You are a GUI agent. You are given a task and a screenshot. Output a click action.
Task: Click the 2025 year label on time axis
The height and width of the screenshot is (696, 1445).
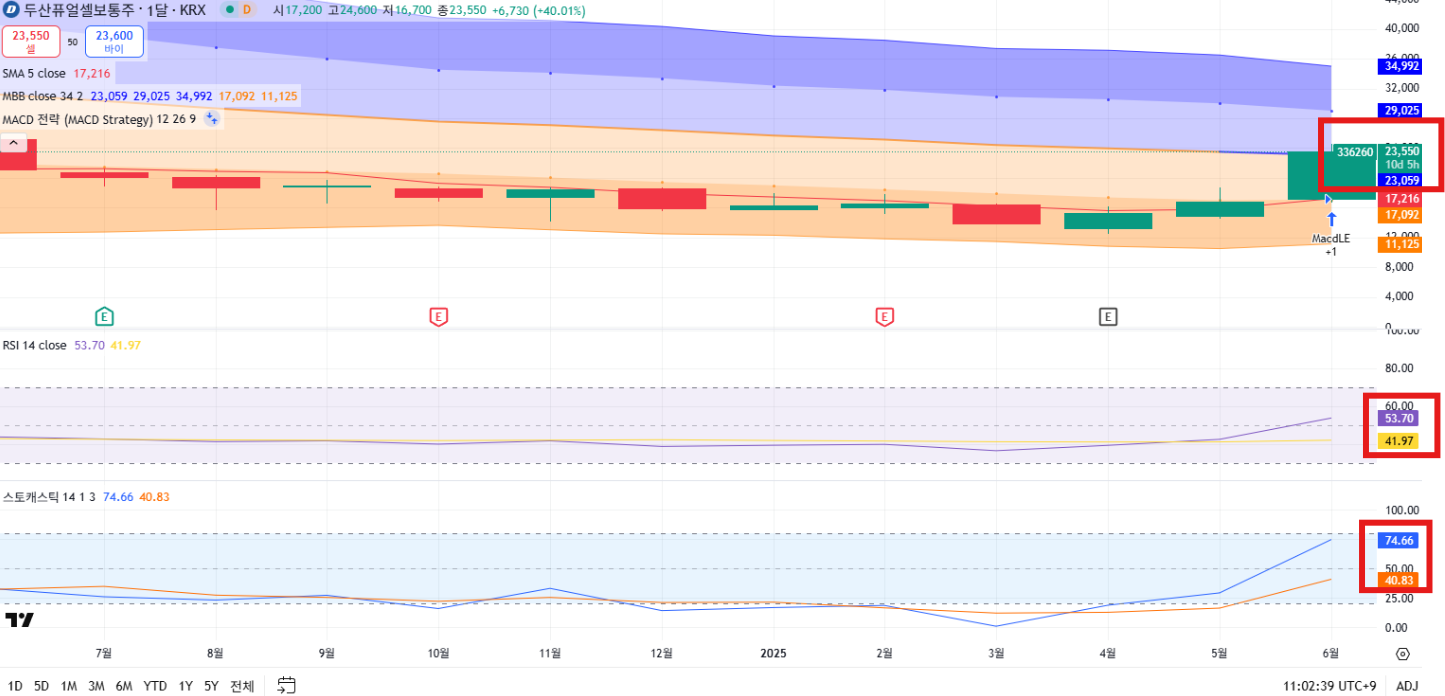click(x=773, y=653)
